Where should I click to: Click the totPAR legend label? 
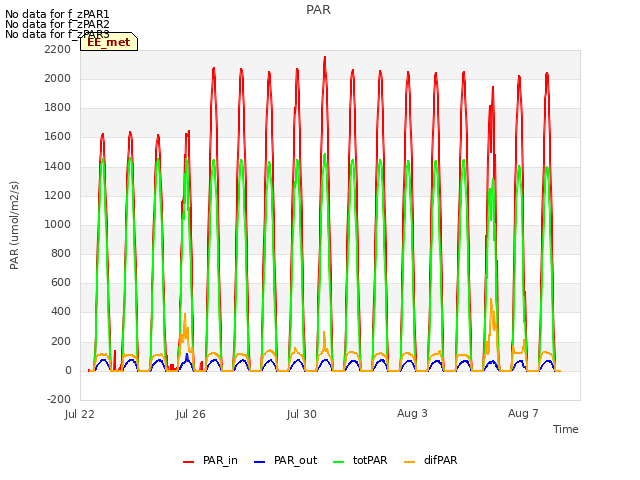[x=370, y=460]
